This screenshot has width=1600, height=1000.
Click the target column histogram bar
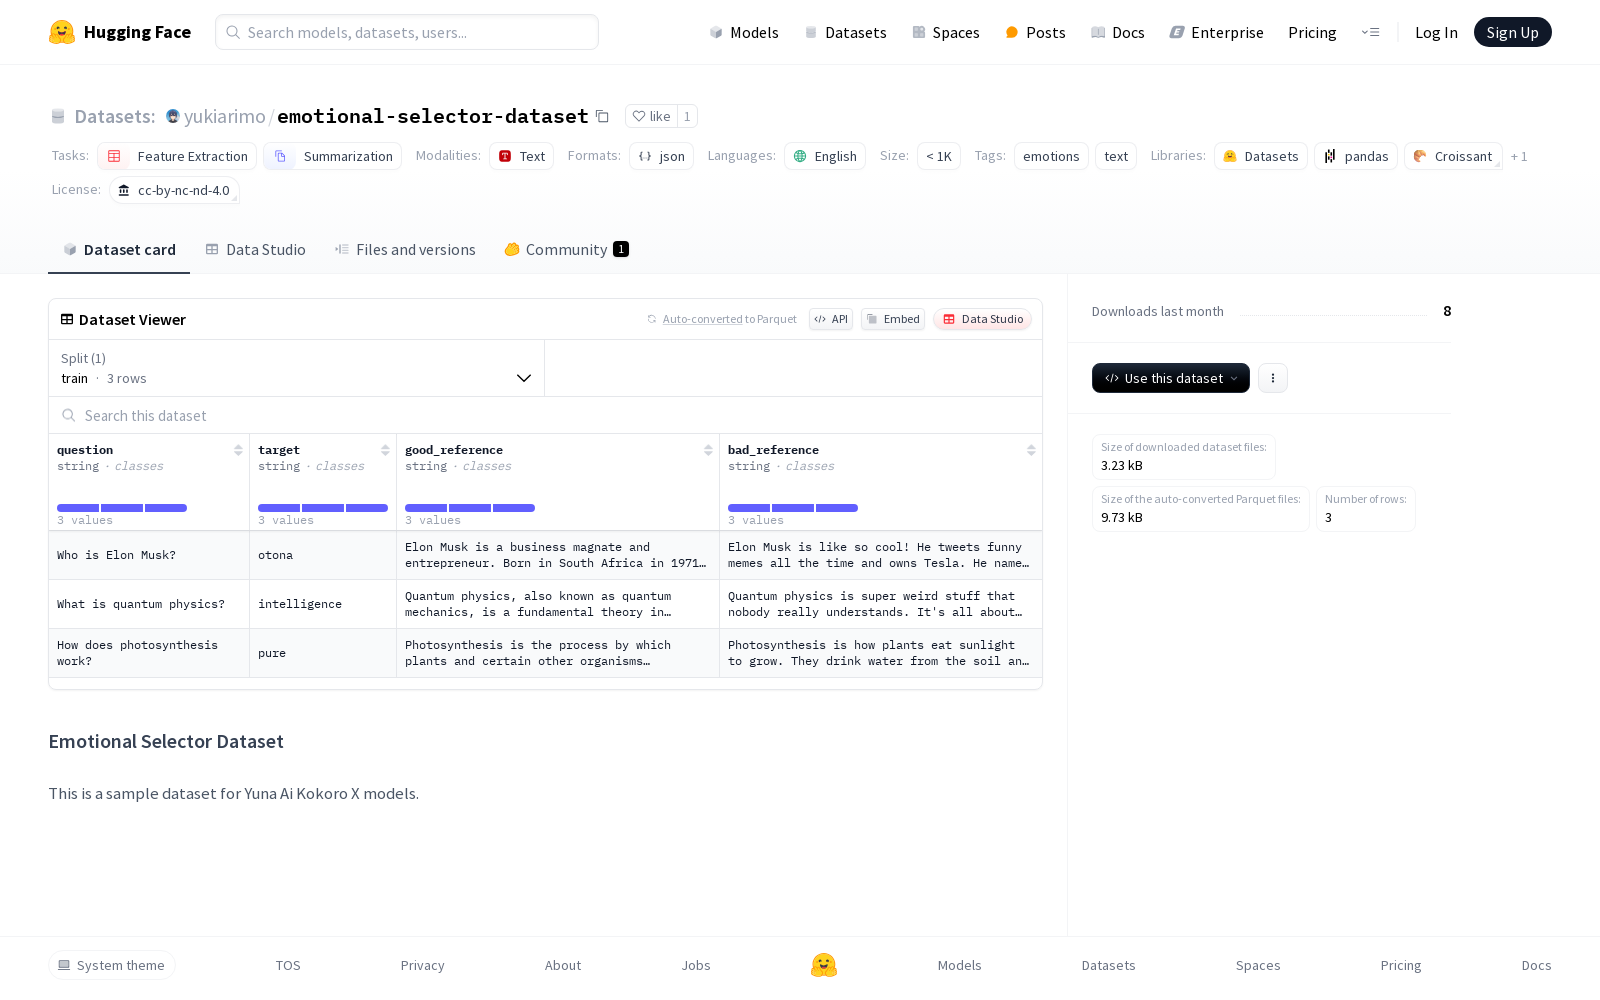click(x=323, y=508)
